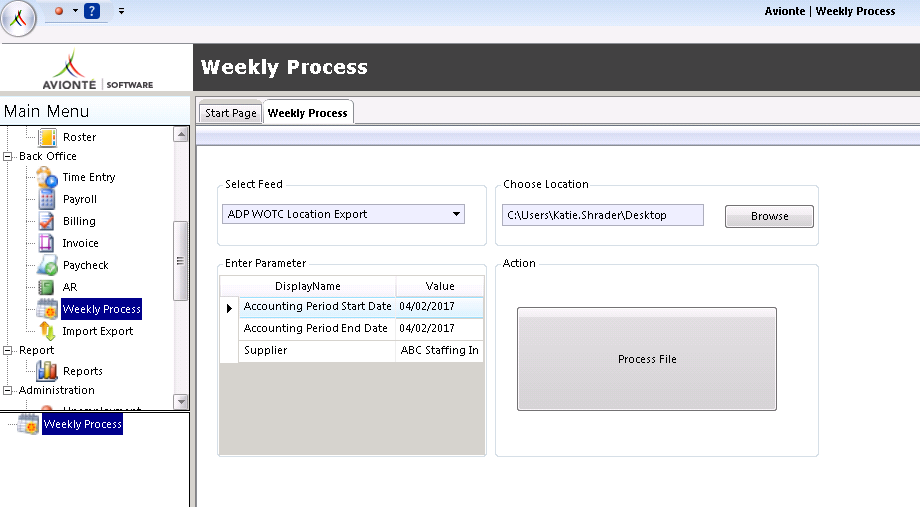Select the Supplier row label

317,350
